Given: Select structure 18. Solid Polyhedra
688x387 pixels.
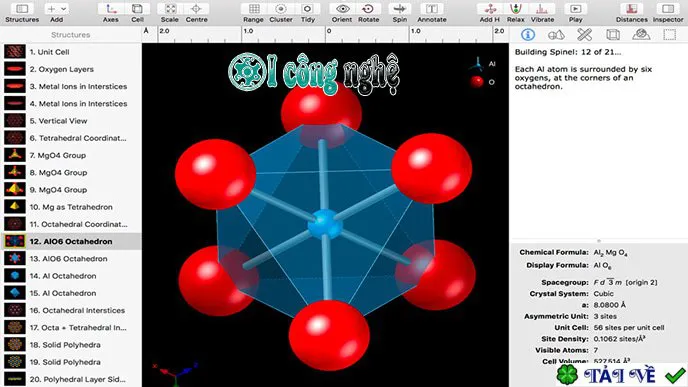Looking at the screenshot, I should click(71, 344).
